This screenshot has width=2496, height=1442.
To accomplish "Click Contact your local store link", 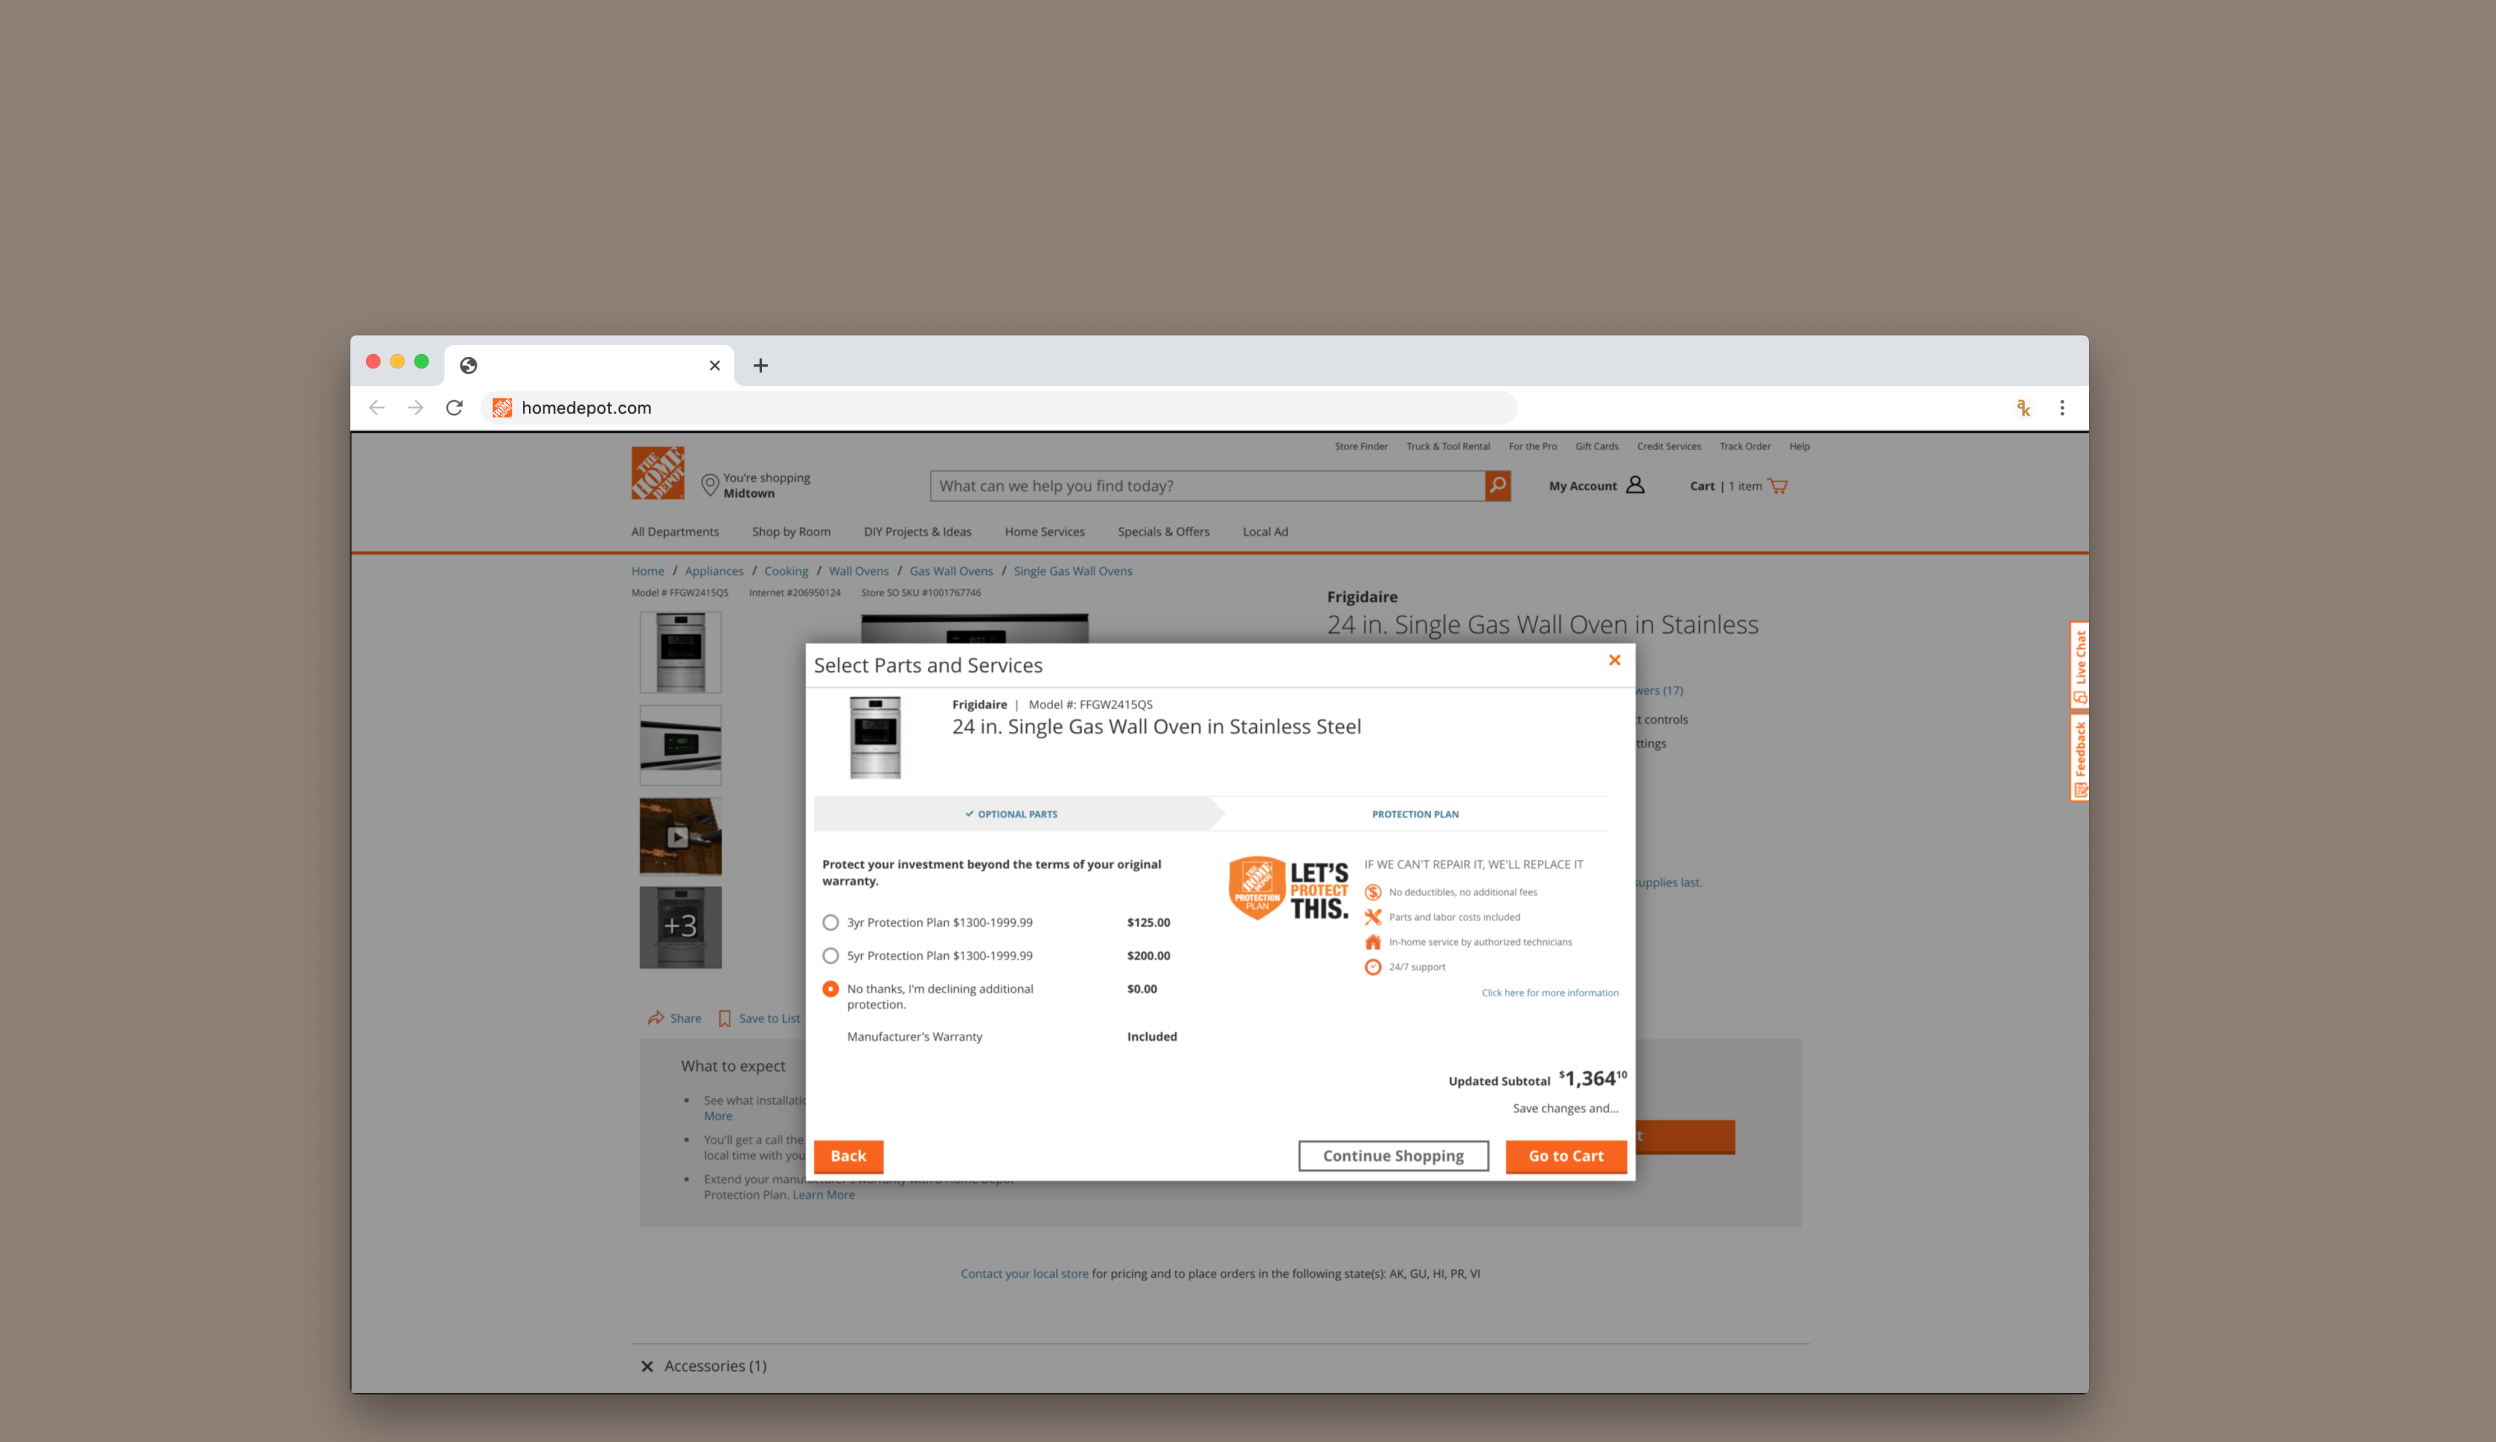I will (1024, 1274).
